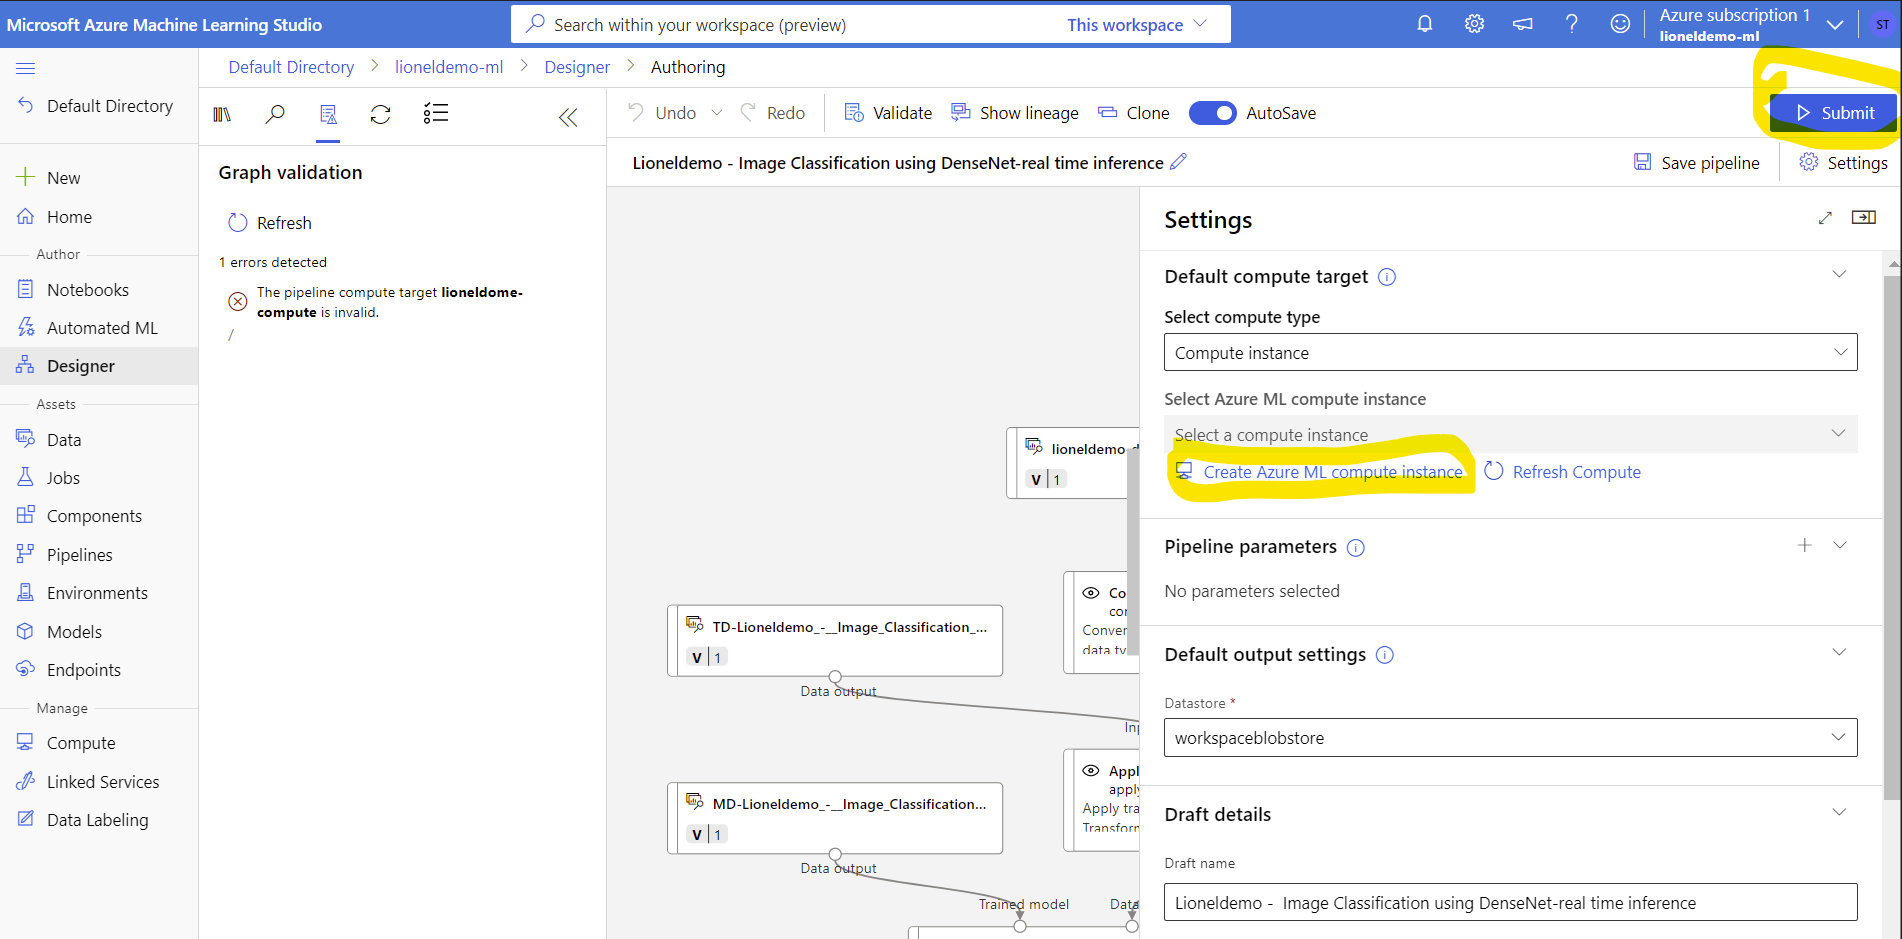
Task: Close the Settings pane with the dock arrow icon
Action: coord(1864,217)
